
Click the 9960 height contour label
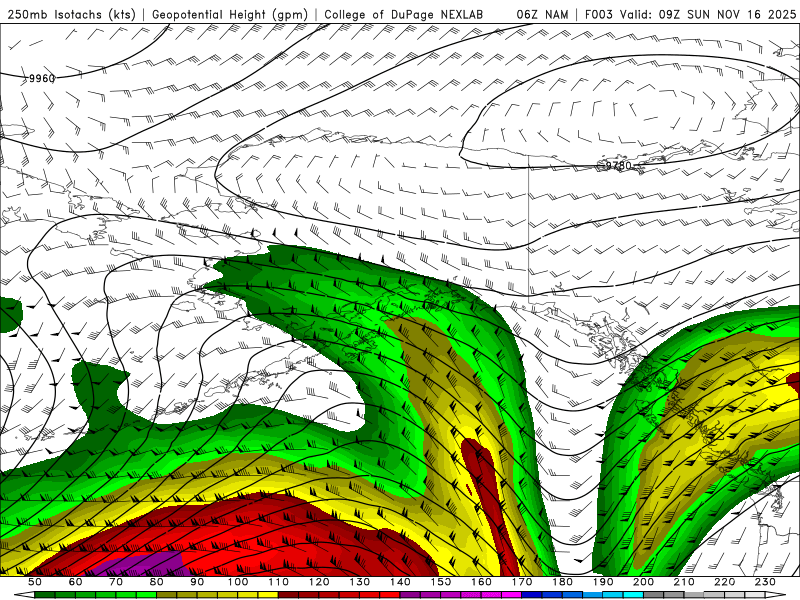click(42, 78)
